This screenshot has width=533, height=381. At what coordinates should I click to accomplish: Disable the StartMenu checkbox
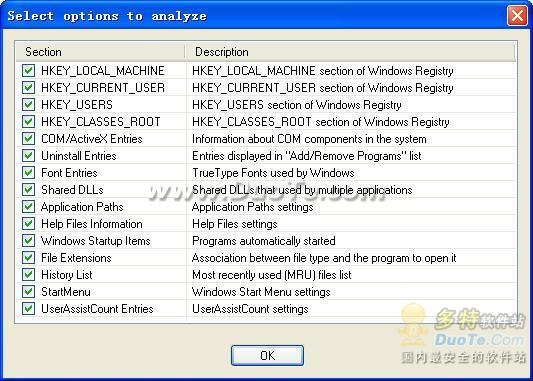[x=29, y=292]
